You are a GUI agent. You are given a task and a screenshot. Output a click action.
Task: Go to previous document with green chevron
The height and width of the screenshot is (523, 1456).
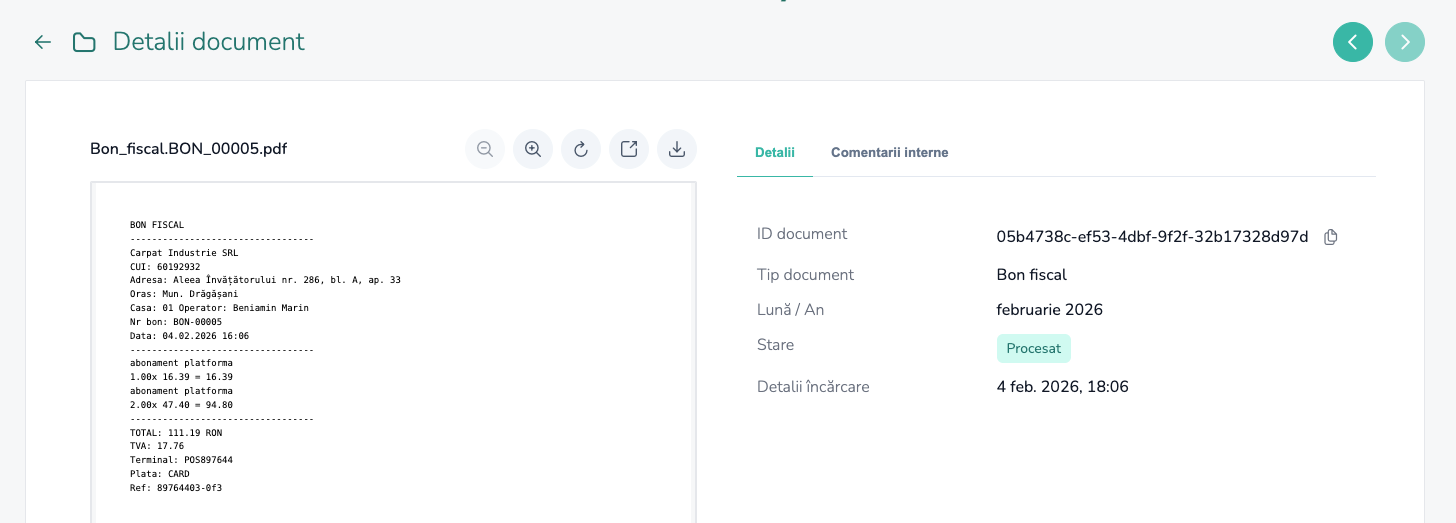click(1352, 42)
